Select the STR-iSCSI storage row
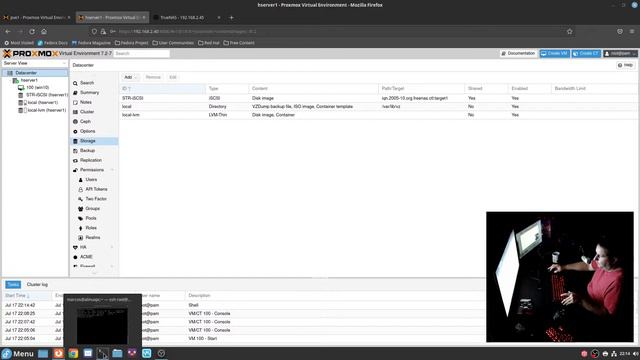640x360 pixels. tap(378, 98)
